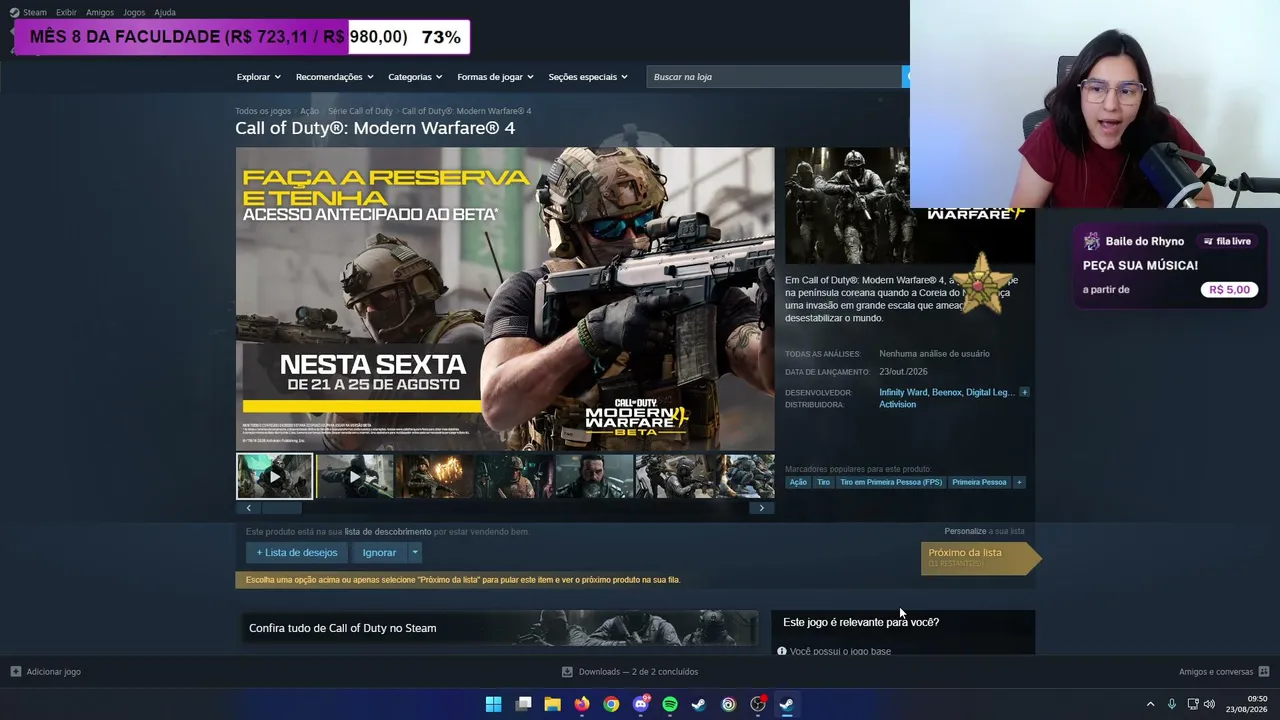This screenshot has width=1280, height=720.
Task: Click the Amigos e conversas icon
Action: [x=1263, y=672]
